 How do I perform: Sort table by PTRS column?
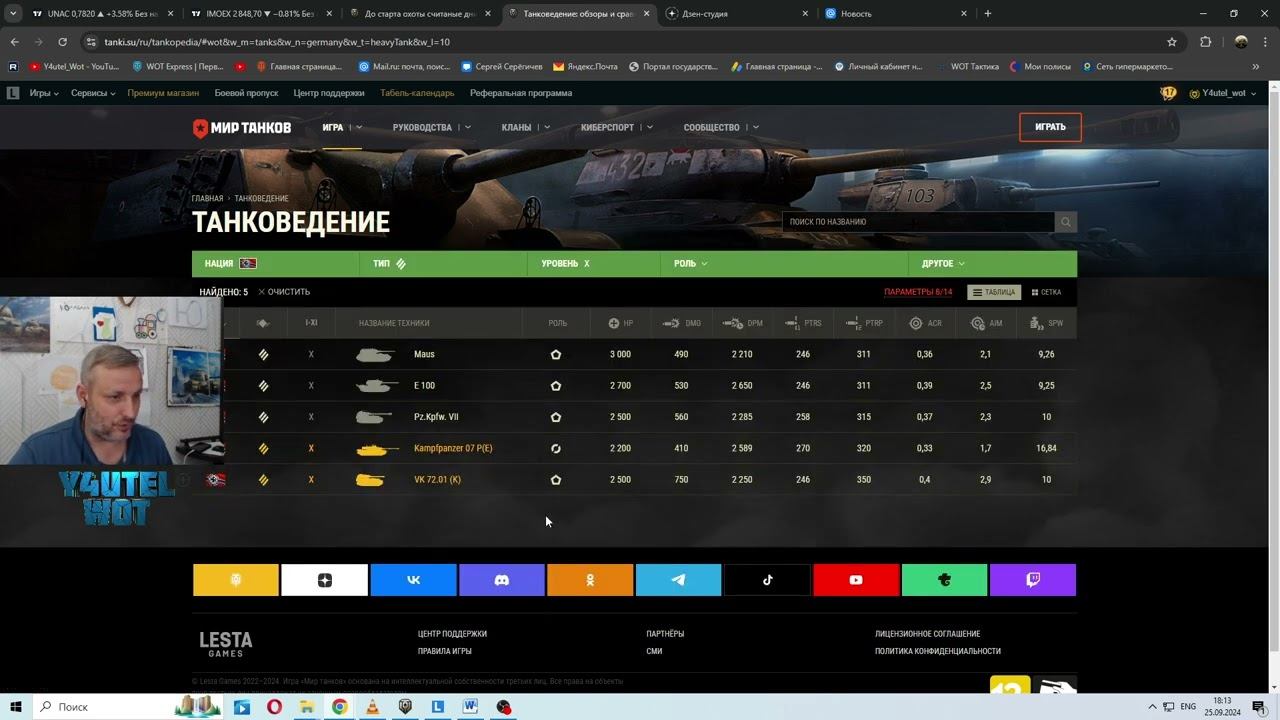point(803,323)
